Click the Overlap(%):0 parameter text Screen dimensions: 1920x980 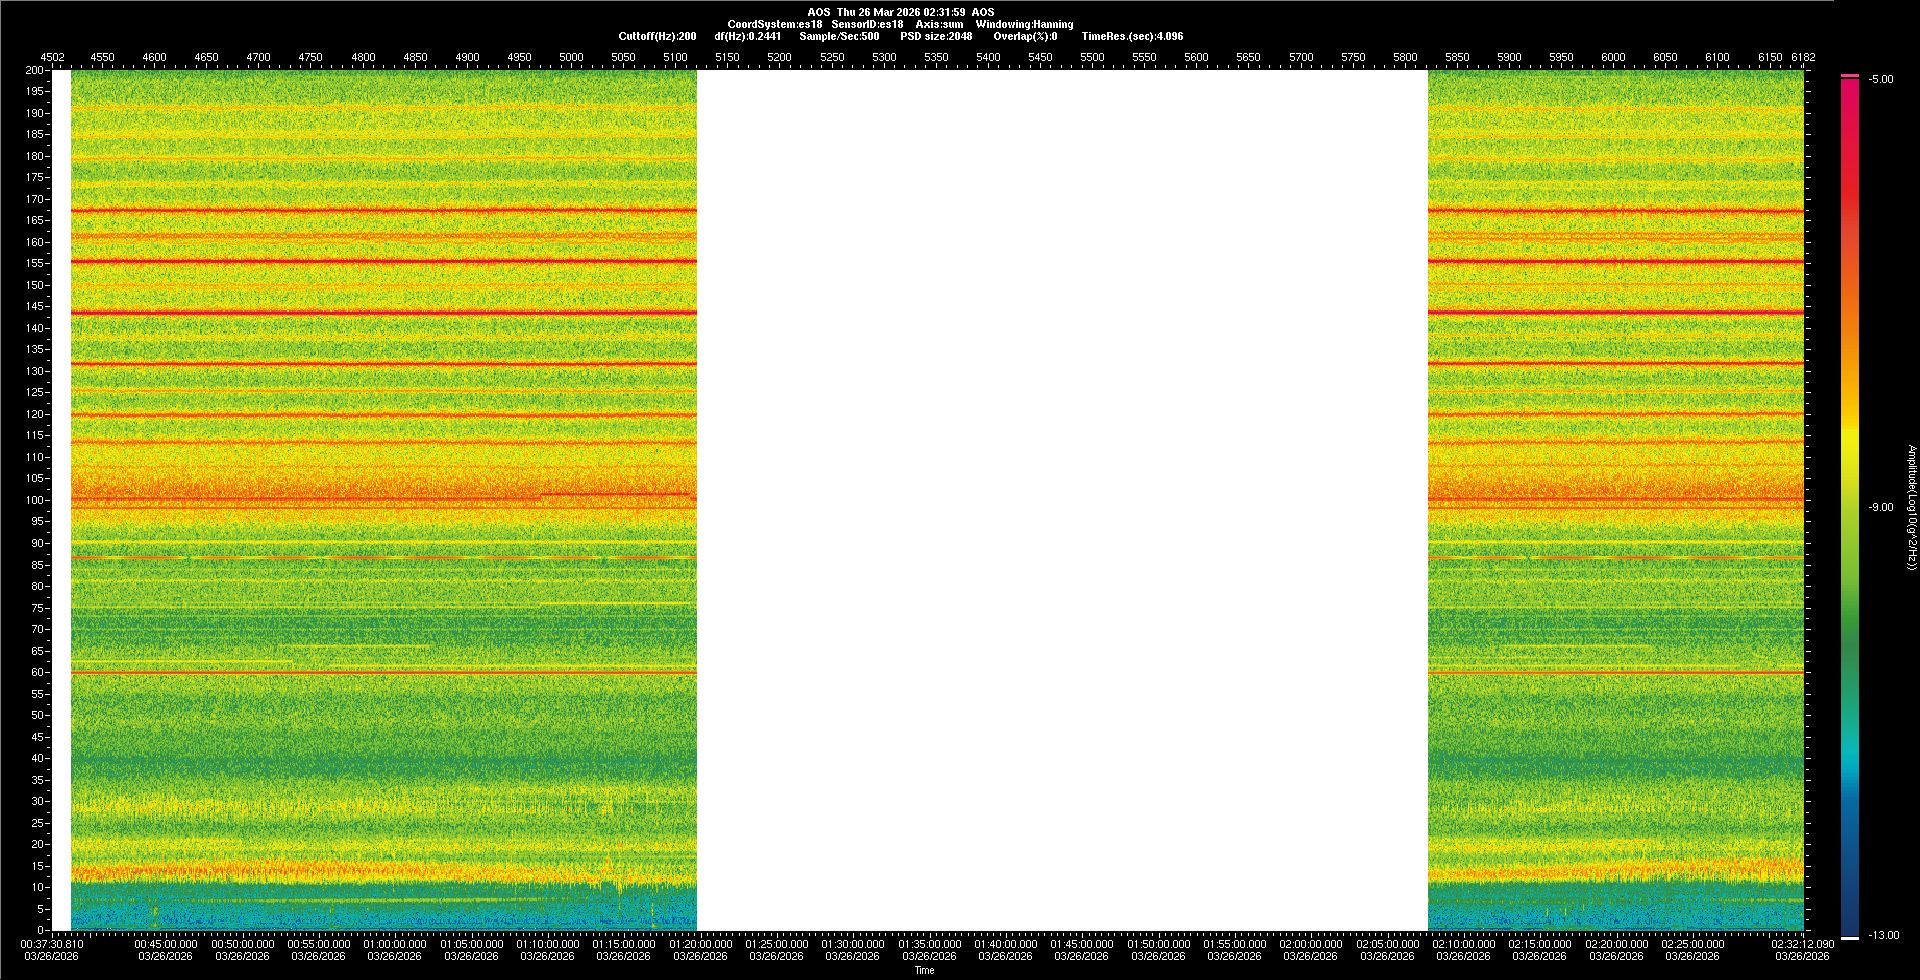1024,37
